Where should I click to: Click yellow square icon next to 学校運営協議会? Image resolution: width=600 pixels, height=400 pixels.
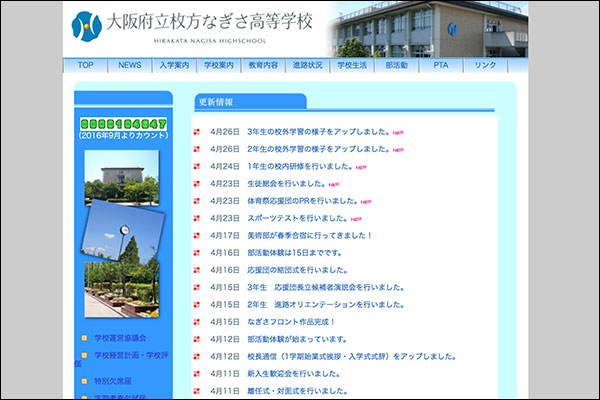coord(85,338)
